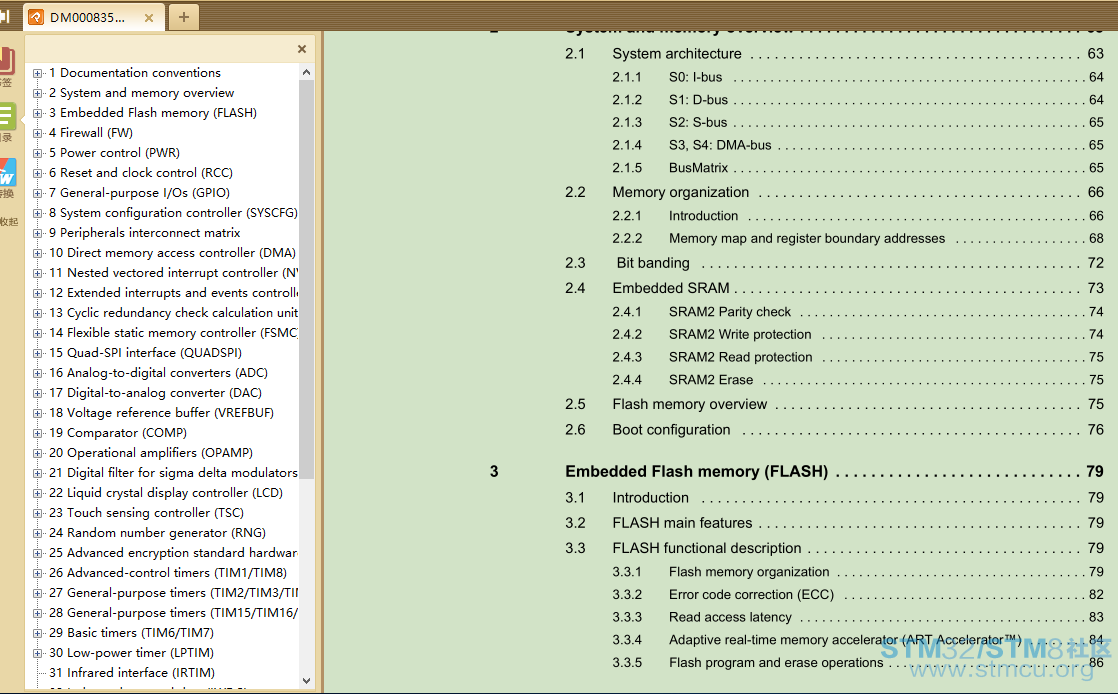Expand 30 Low-power timer node
The image size is (1118, 694).
tap(38, 653)
